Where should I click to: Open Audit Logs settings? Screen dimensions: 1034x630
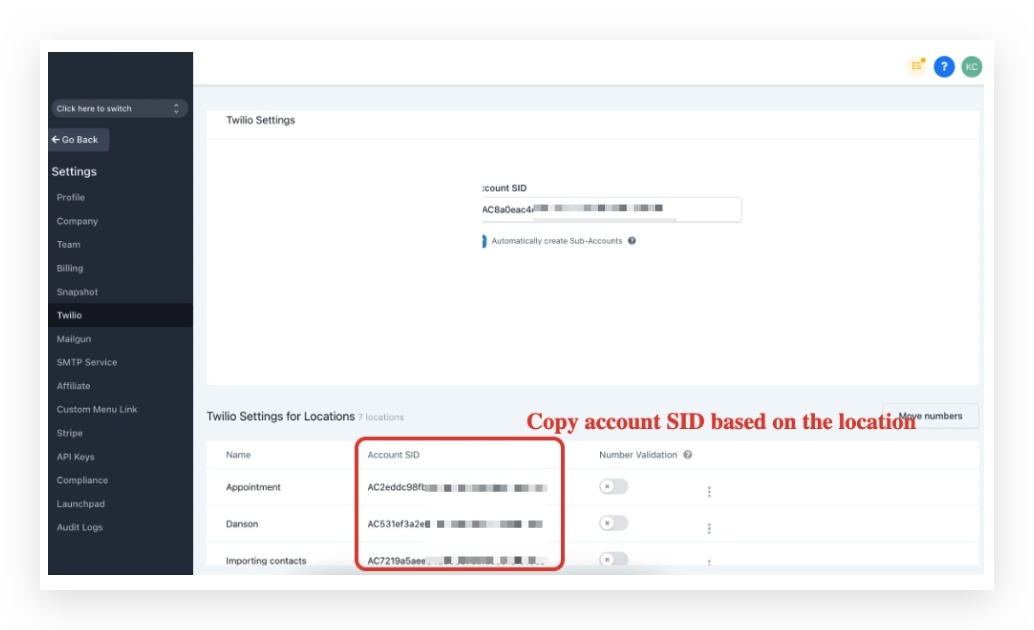tap(80, 527)
